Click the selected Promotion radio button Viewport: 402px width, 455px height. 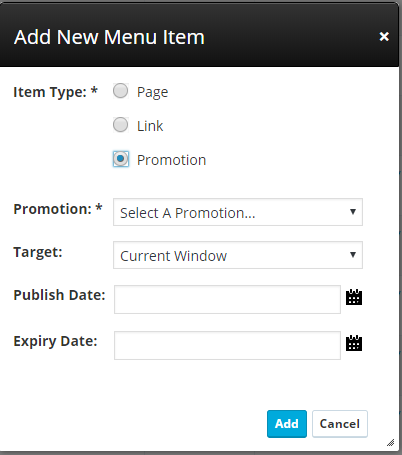pos(120,159)
